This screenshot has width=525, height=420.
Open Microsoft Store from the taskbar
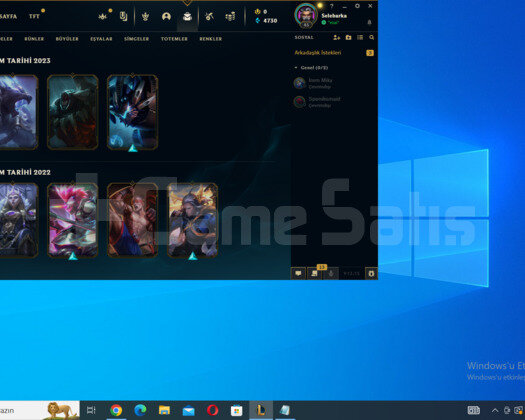pos(237,410)
